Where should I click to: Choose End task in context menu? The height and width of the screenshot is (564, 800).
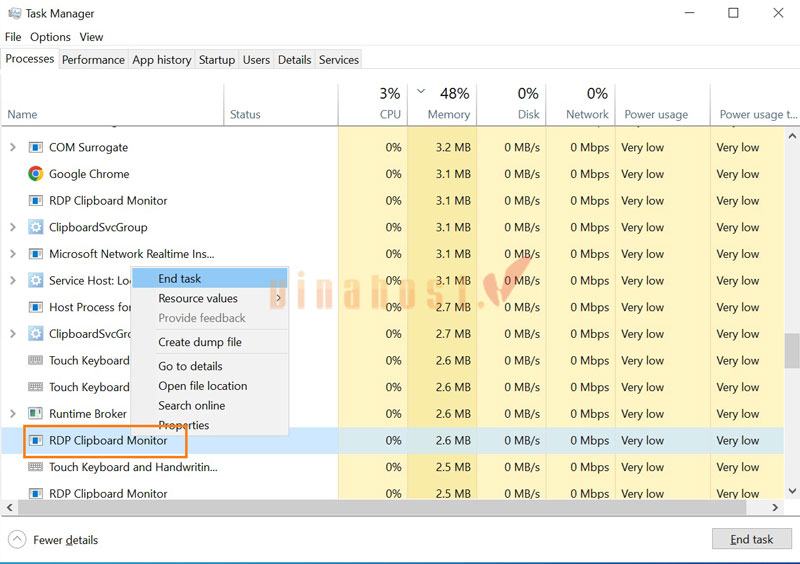coord(210,279)
